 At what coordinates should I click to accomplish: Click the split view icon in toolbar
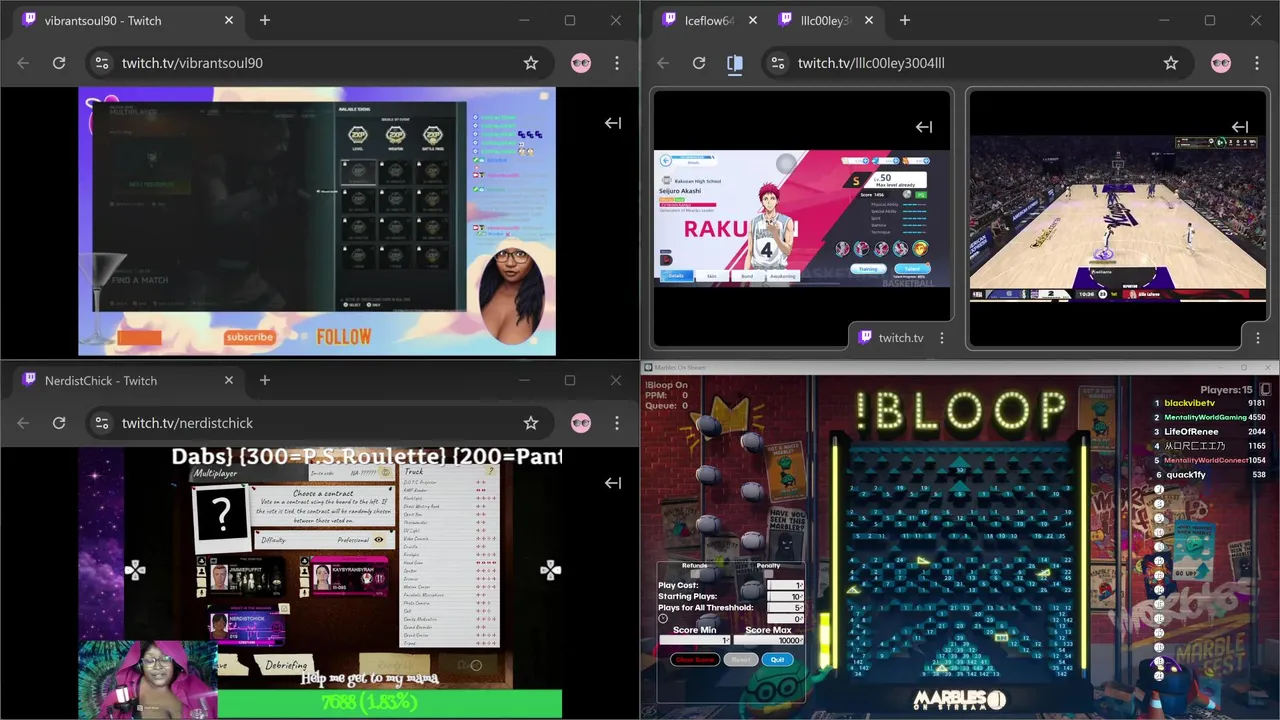735,63
